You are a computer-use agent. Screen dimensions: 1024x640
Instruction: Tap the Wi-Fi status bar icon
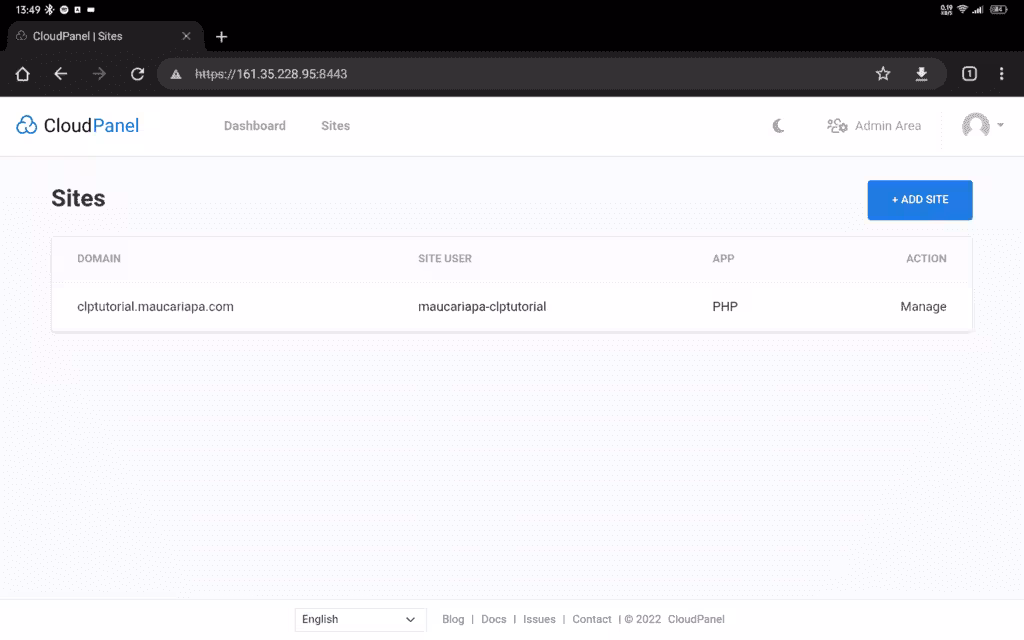point(963,9)
